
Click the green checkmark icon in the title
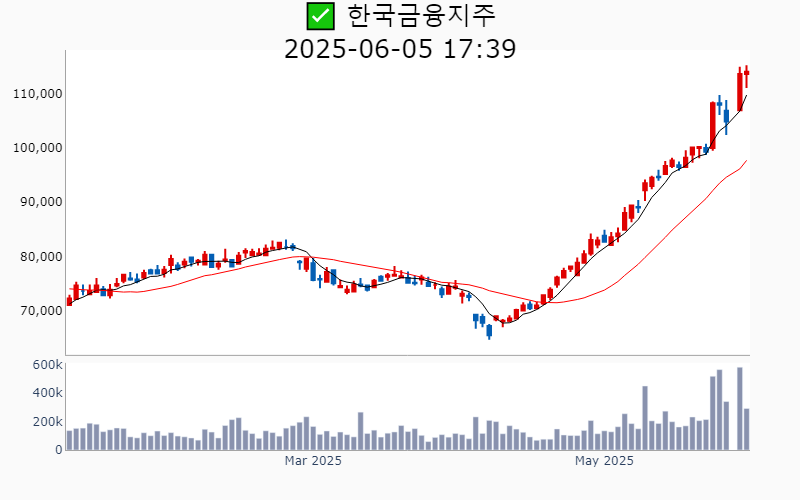tap(320, 16)
